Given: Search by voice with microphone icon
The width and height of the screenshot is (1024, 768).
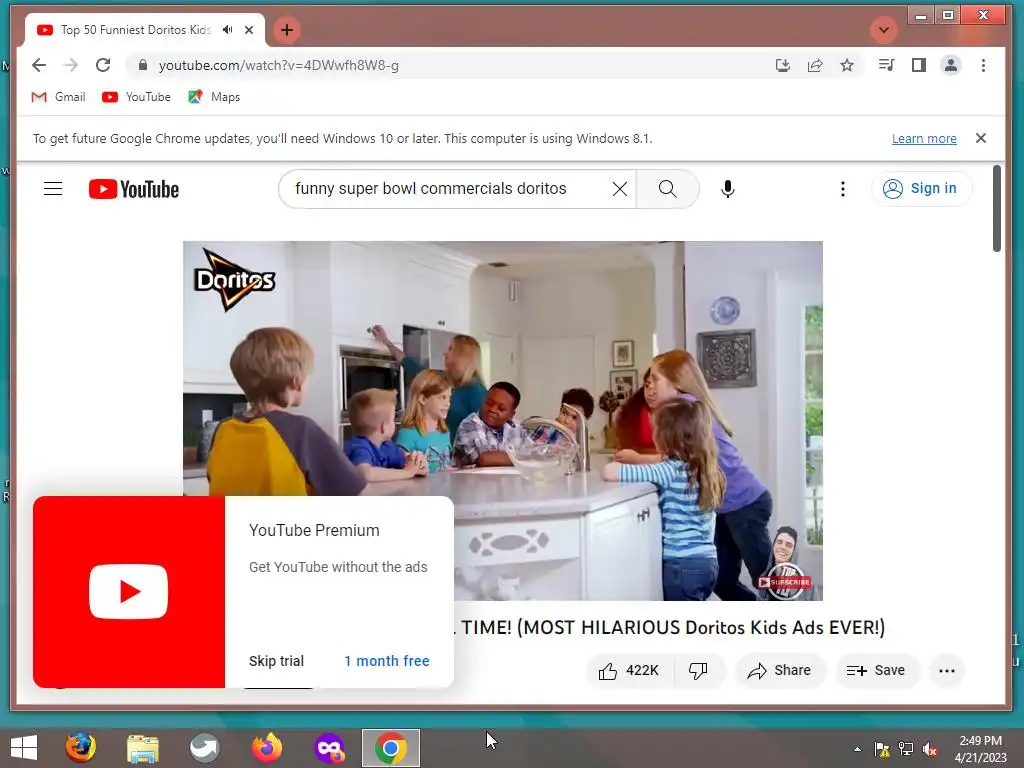Looking at the screenshot, I should tap(728, 189).
